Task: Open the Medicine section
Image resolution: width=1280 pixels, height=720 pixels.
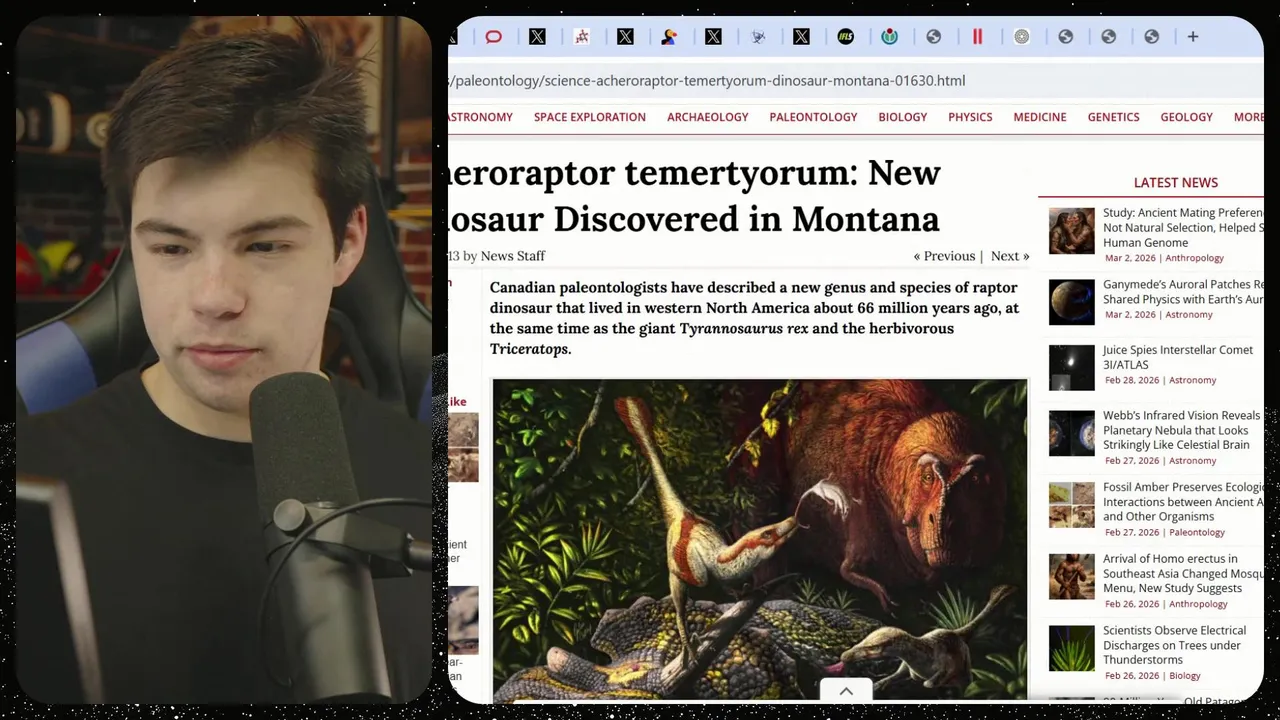Action: [x=1039, y=117]
